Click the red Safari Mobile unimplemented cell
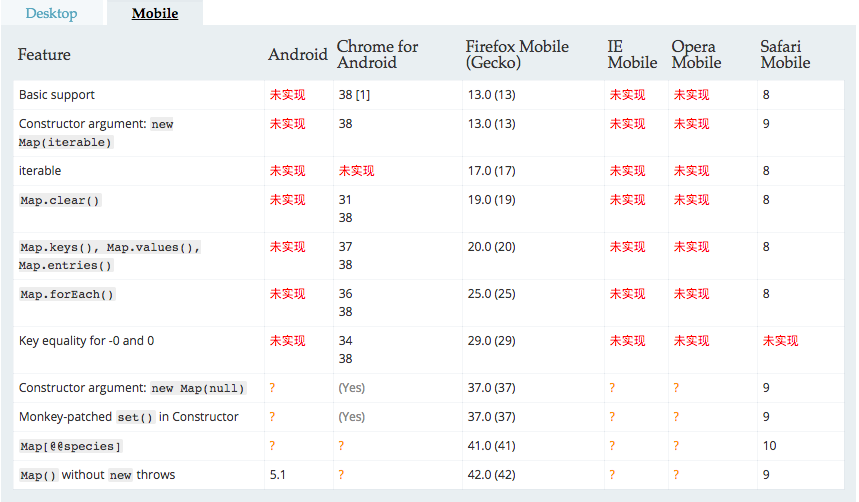The width and height of the screenshot is (859, 502). 780,341
